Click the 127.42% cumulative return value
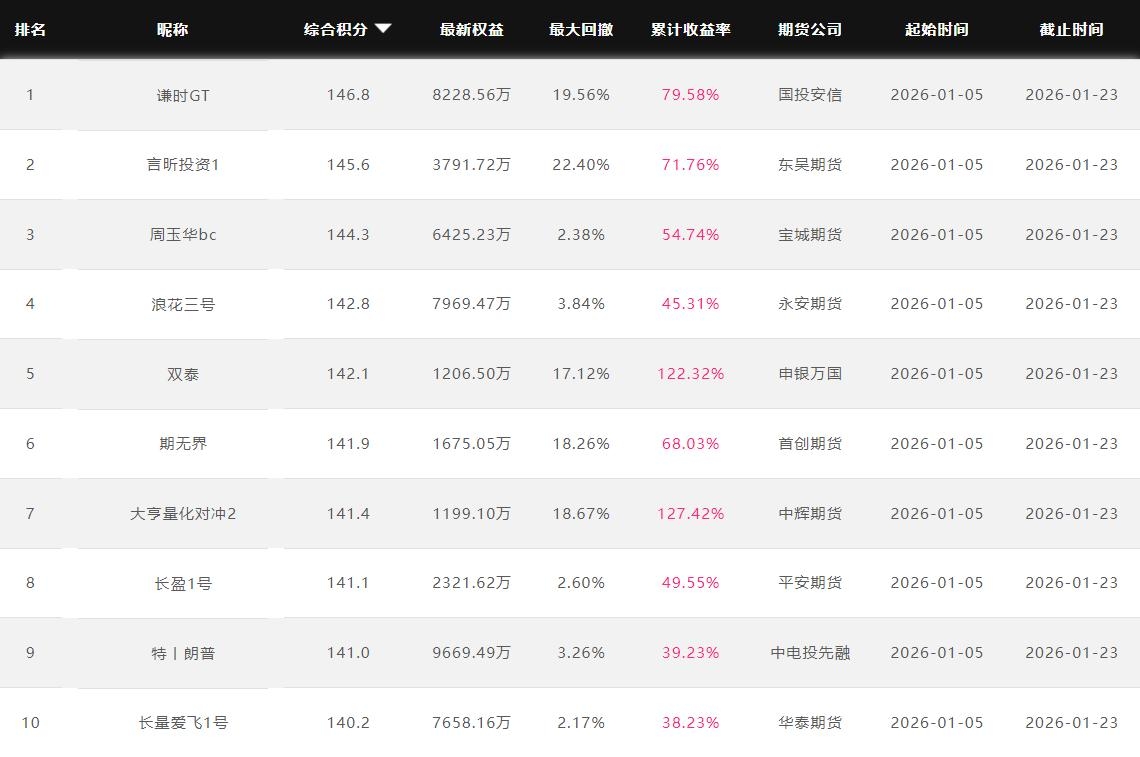1140x757 pixels. (x=690, y=514)
